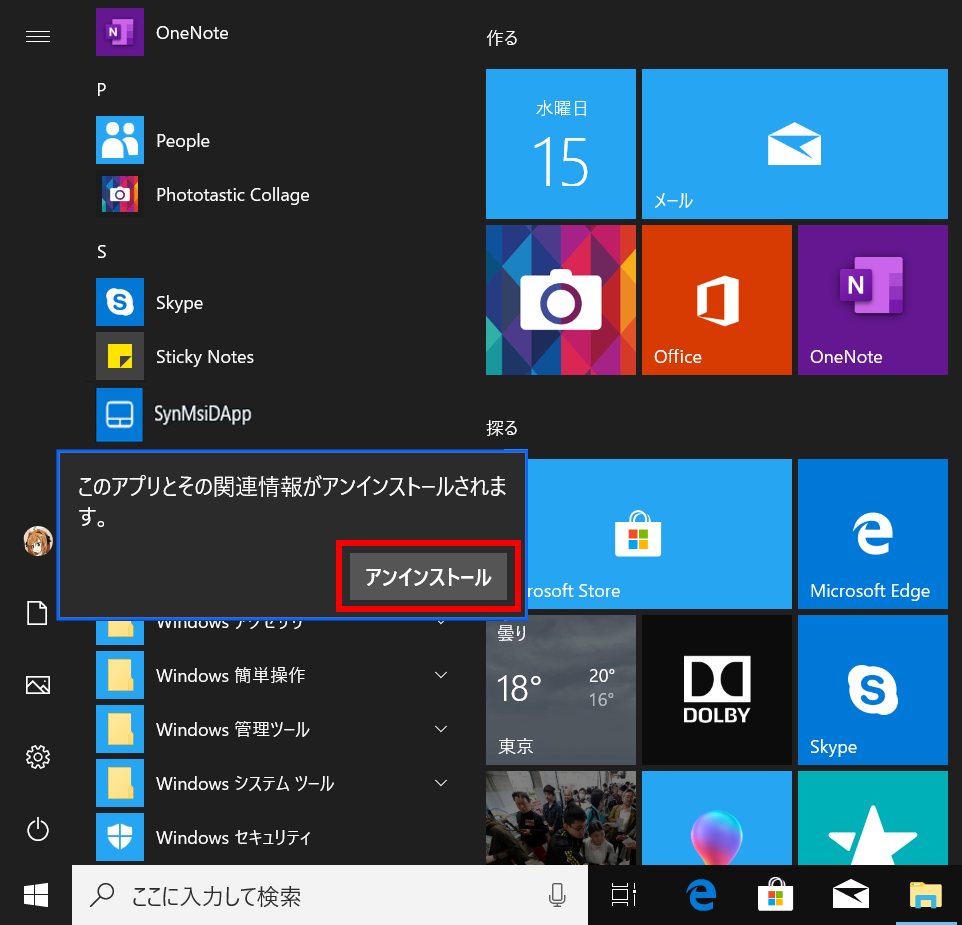
Task: Open File Explorer from the taskbar
Action: tap(925, 895)
